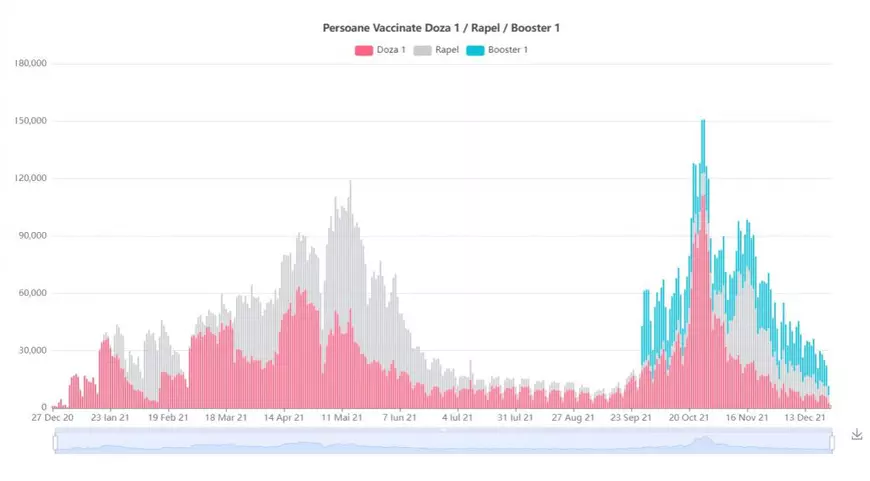Click the right handle of zoom slider
This screenshot has height=481, width=870.
[832, 443]
